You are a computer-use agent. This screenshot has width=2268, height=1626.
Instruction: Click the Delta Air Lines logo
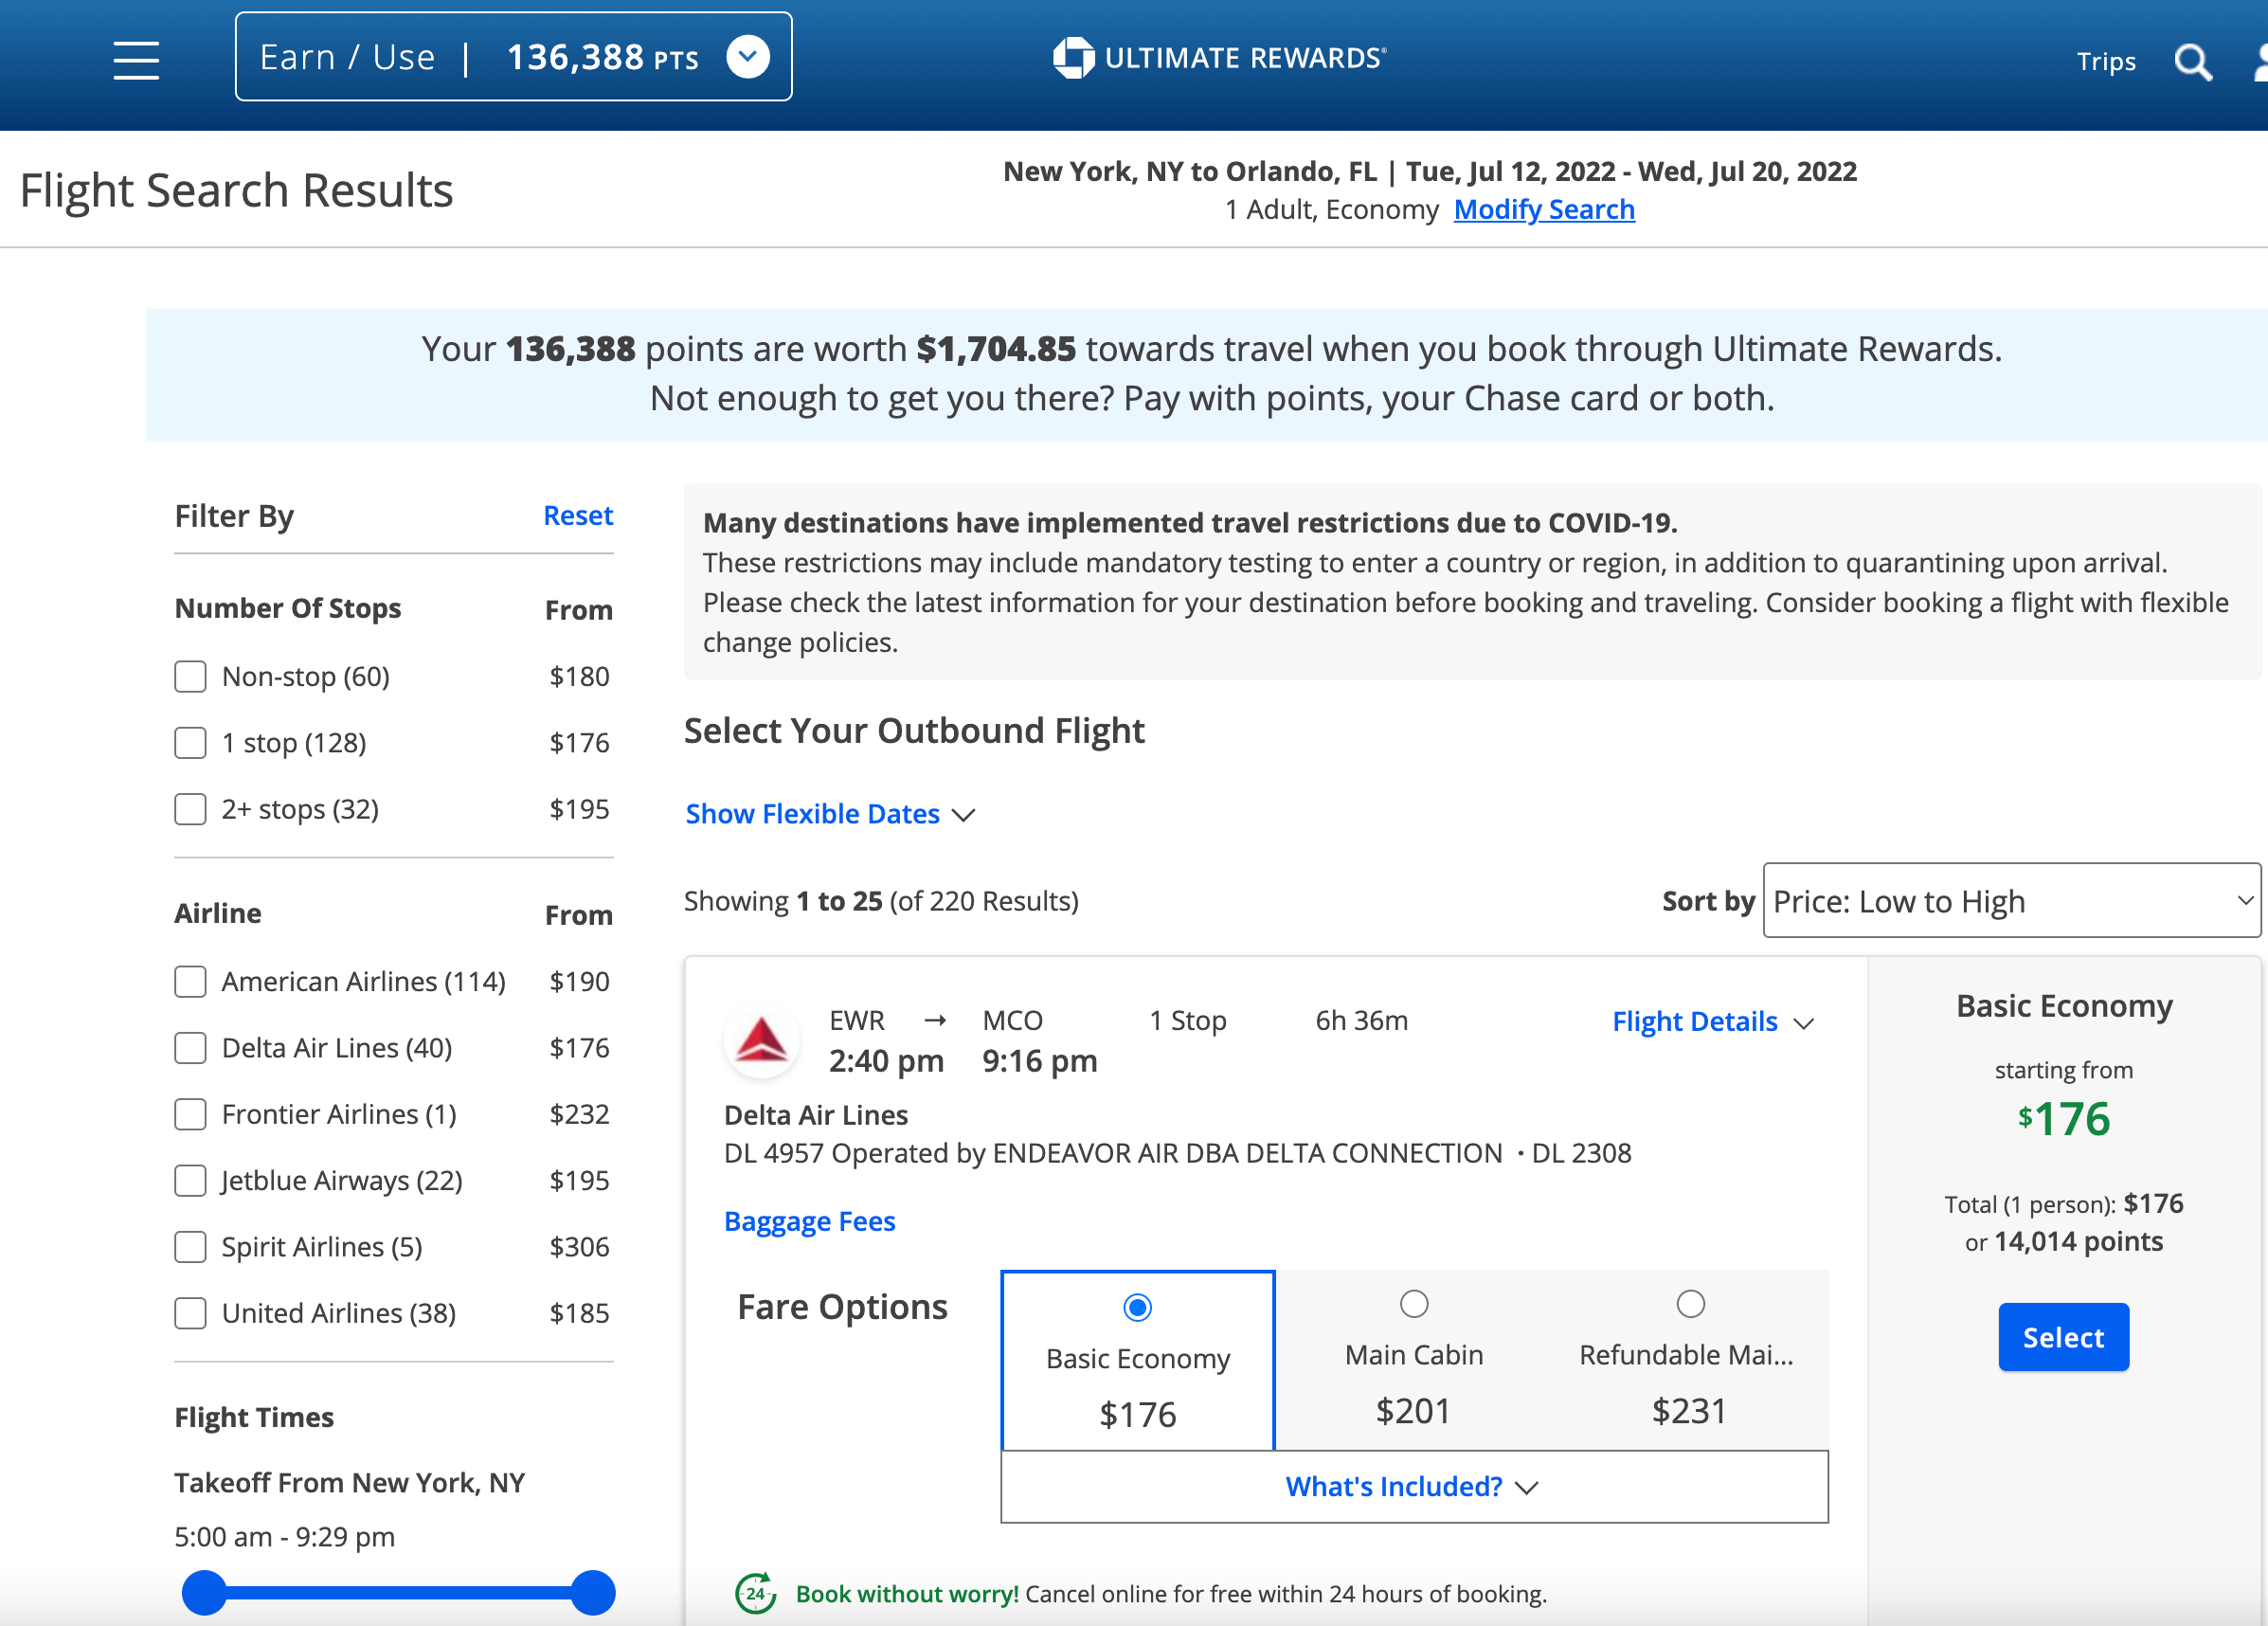761,1042
